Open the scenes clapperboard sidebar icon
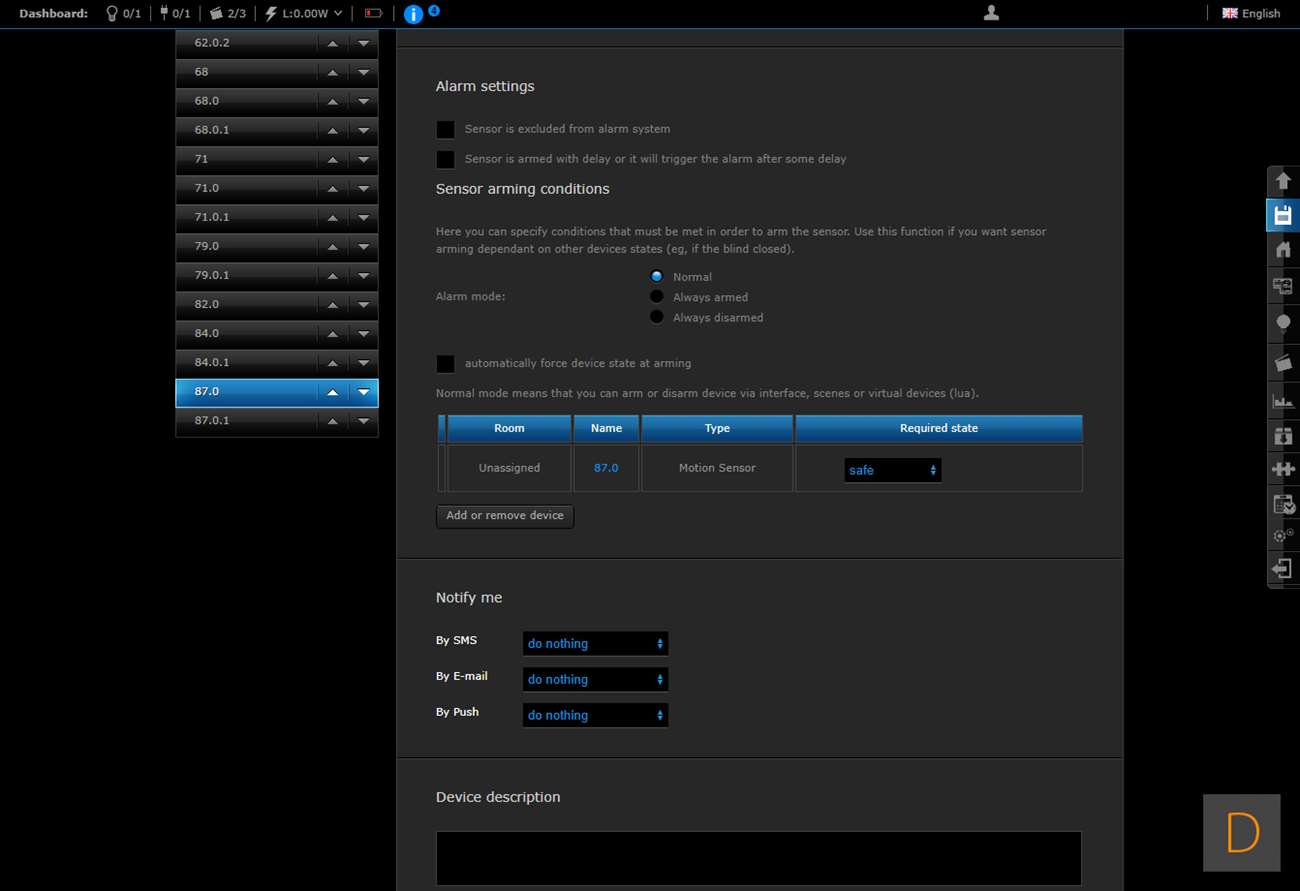This screenshot has width=1300, height=891. [x=1283, y=362]
